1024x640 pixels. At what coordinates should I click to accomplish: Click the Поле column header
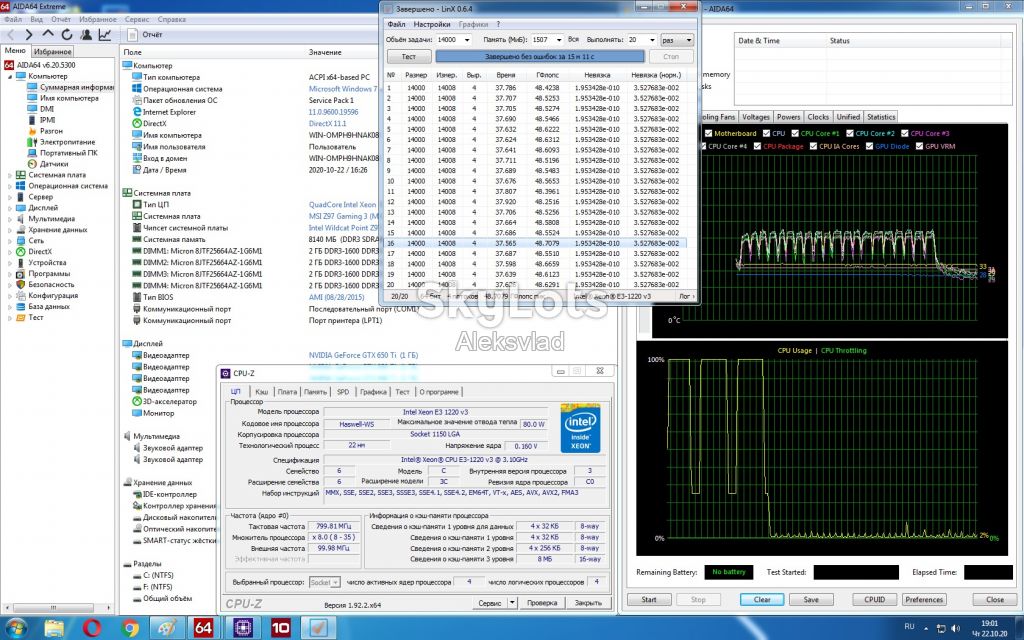tap(132, 52)
